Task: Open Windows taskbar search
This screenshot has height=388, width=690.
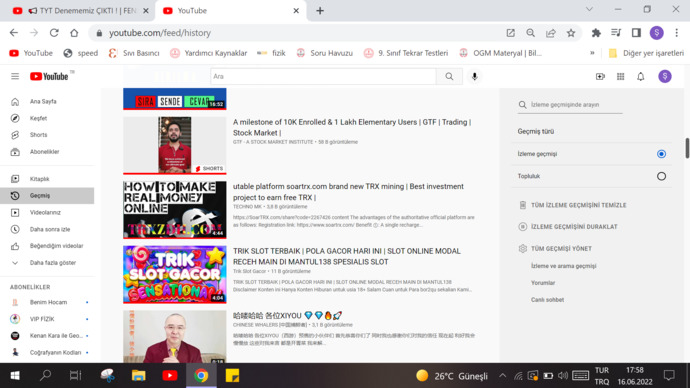Action: 45,376
